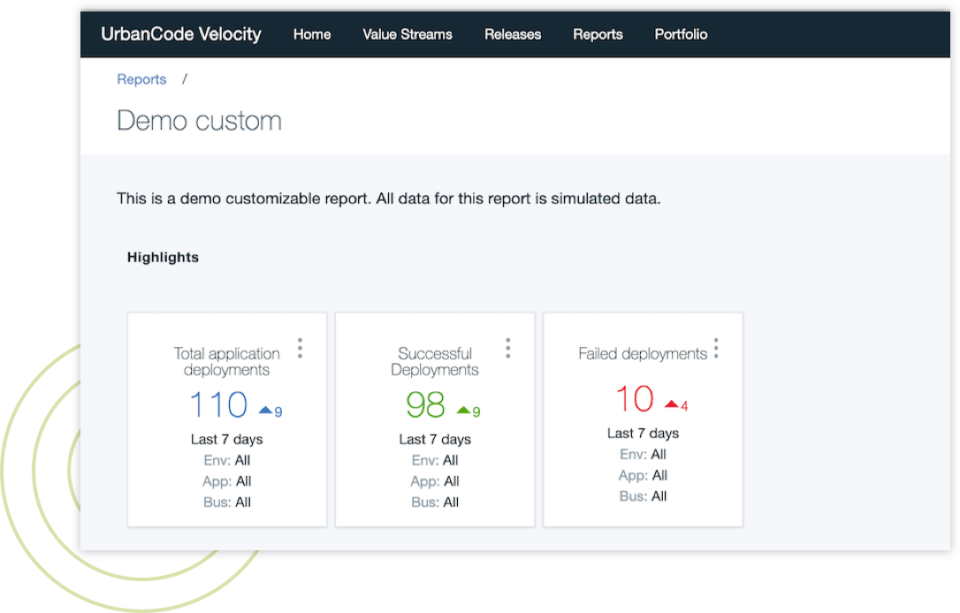Select the blue 110 deployment count
The width and height of the screenshot is (960, 613).
(x=218, y=404)
